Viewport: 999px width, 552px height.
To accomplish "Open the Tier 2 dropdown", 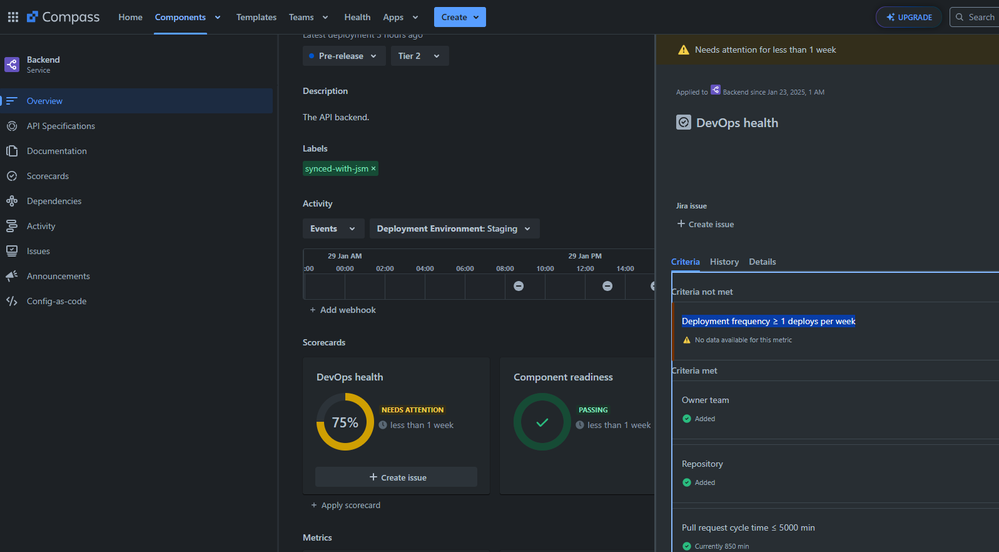I will tap(419, 56).
